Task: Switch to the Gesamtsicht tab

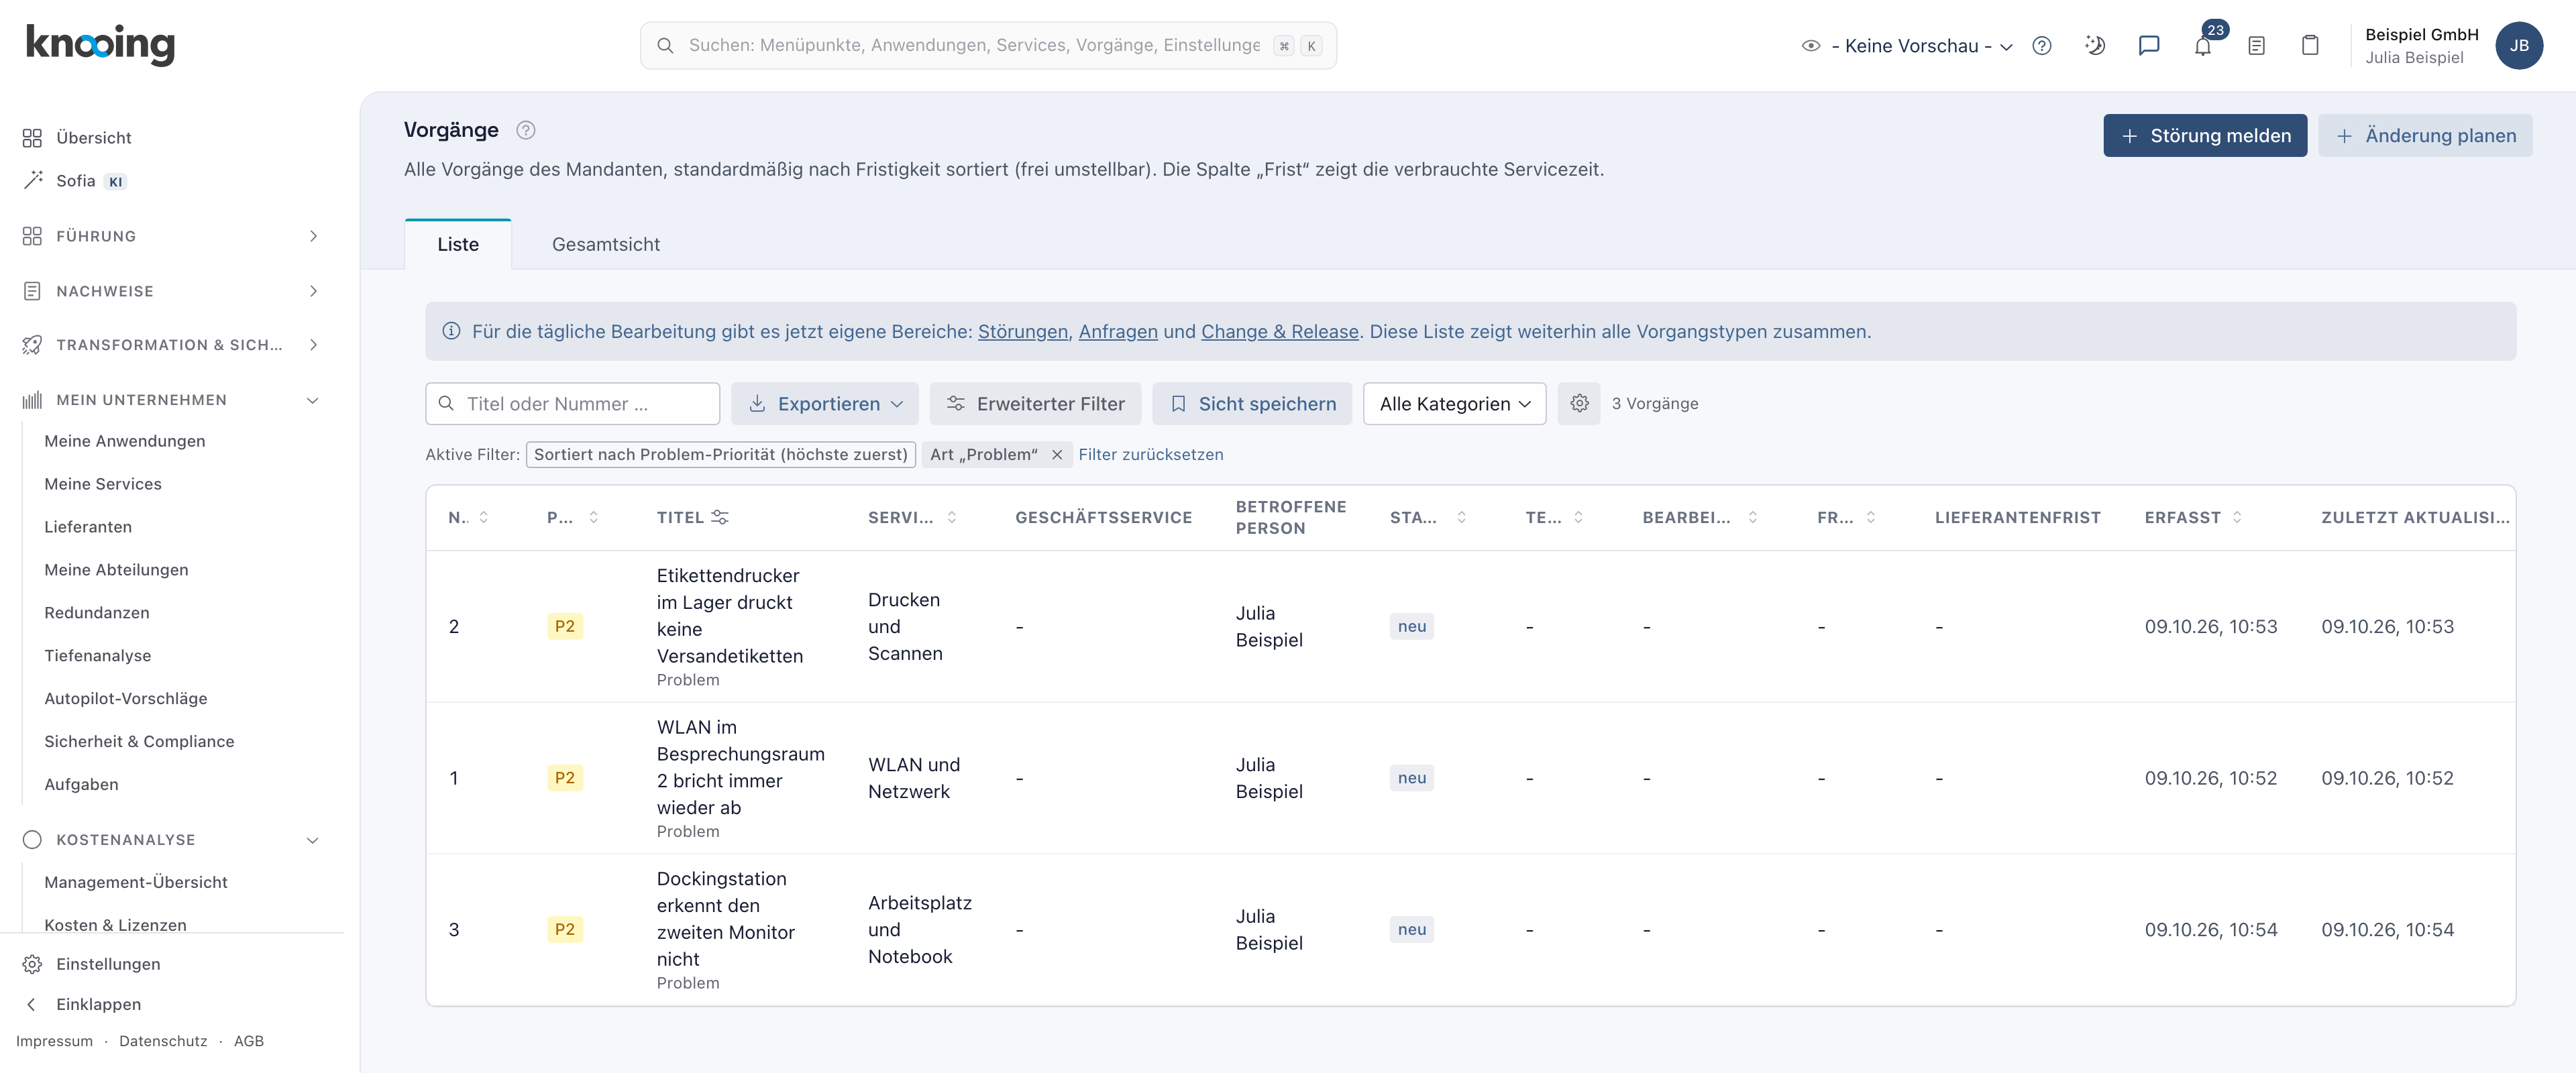Action: (605, 244)
